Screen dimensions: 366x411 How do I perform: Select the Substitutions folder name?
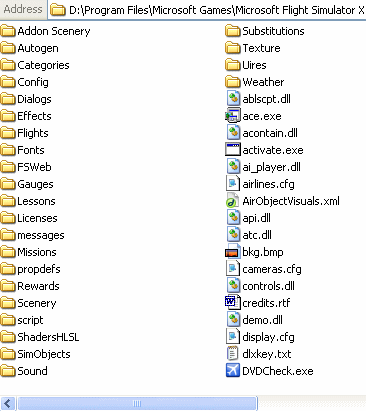pyautogui.click(x=273, y=31)
